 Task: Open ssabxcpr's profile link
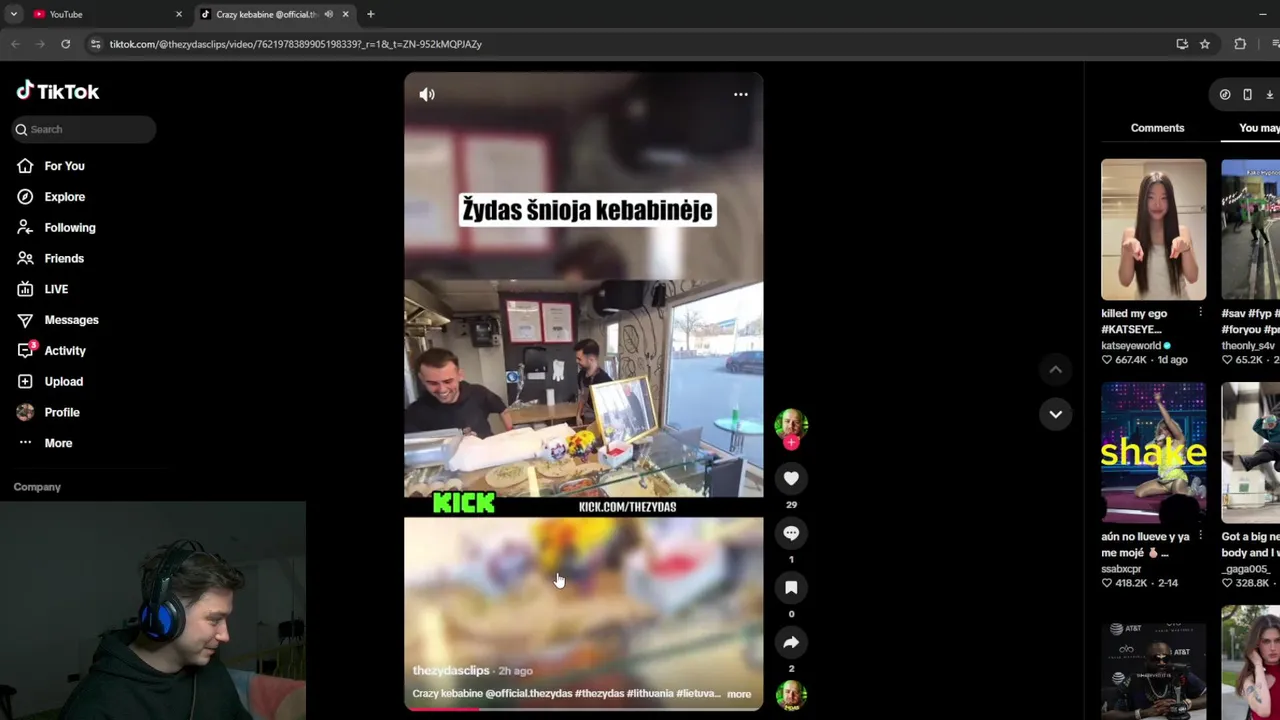pyautogui.click(x=1121, y=569)
